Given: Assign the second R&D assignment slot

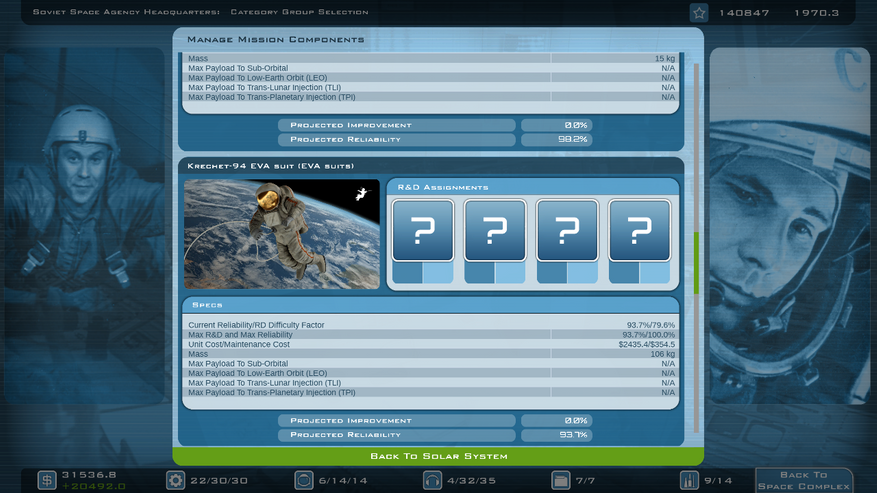Looking at the screenshot, I should click(495, 231).
